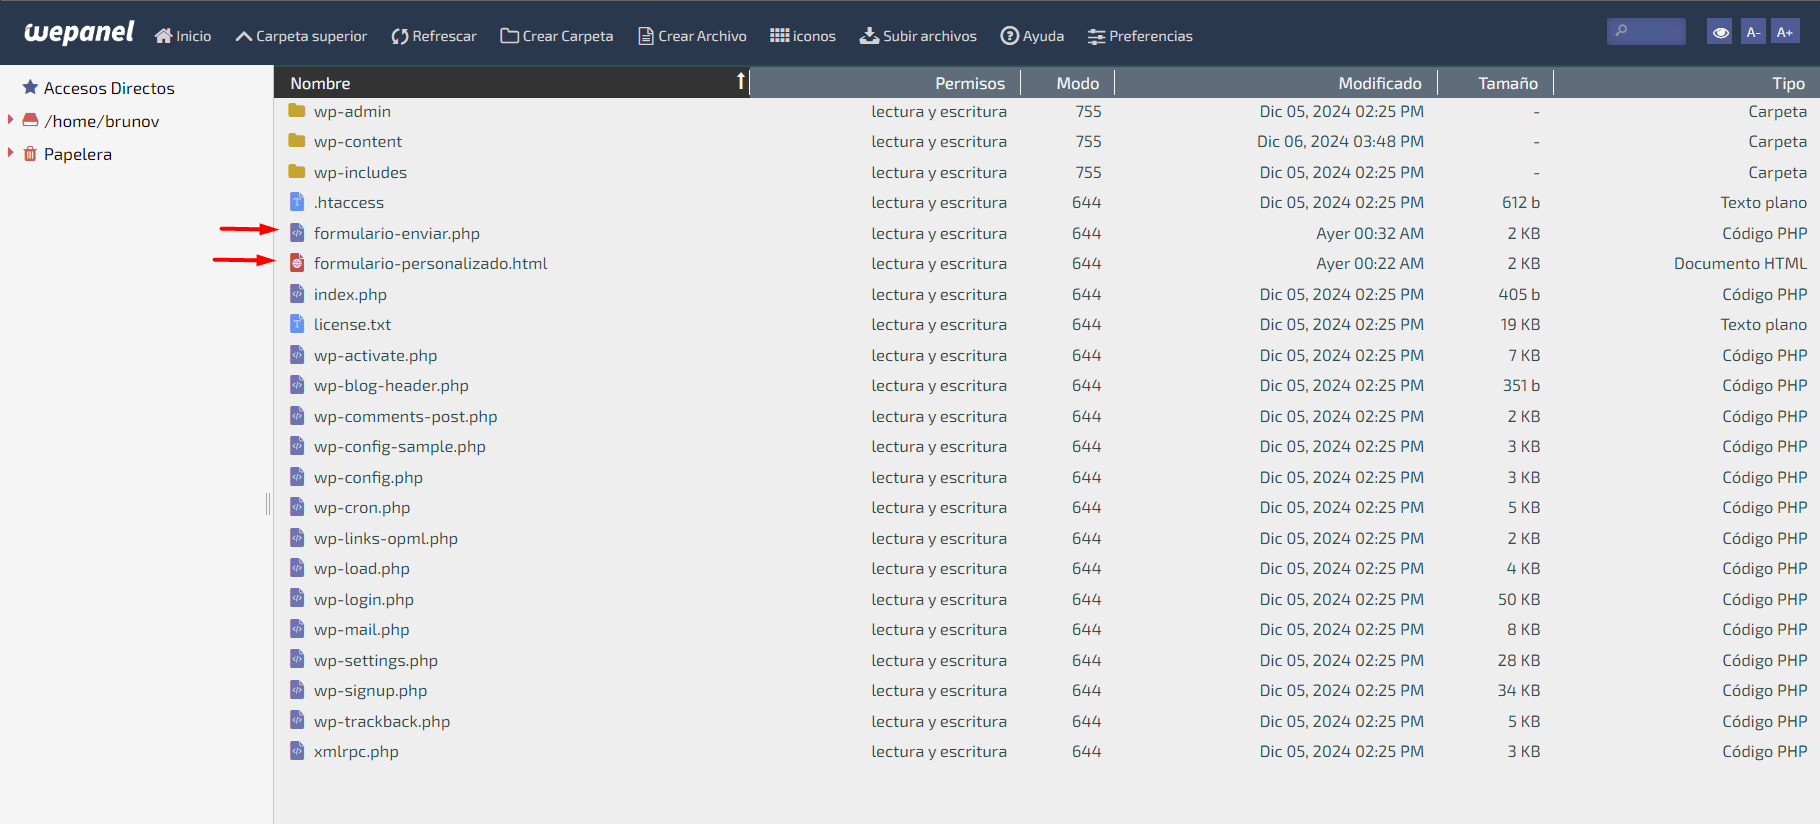Screen dimensions: 1820x824
Task: Click the wp-config.php file icon
Action: (x=297, y=476)
